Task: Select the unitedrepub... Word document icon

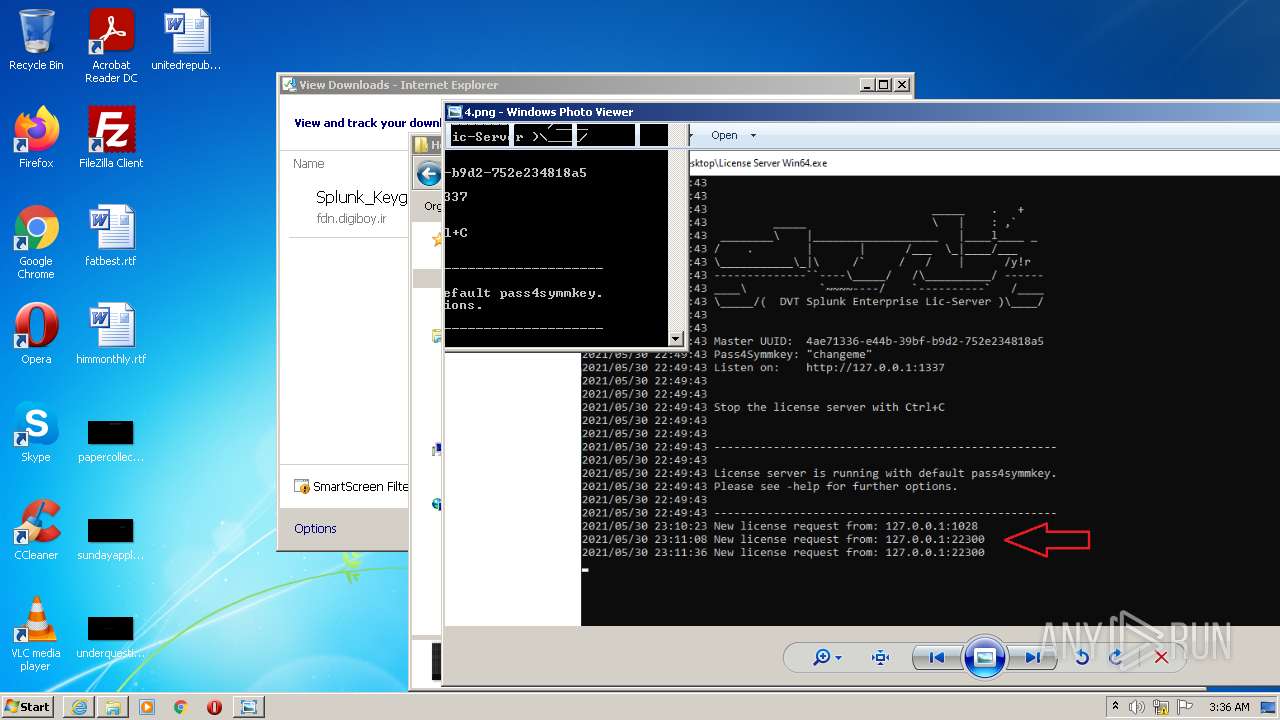Action: coord(186,40)
